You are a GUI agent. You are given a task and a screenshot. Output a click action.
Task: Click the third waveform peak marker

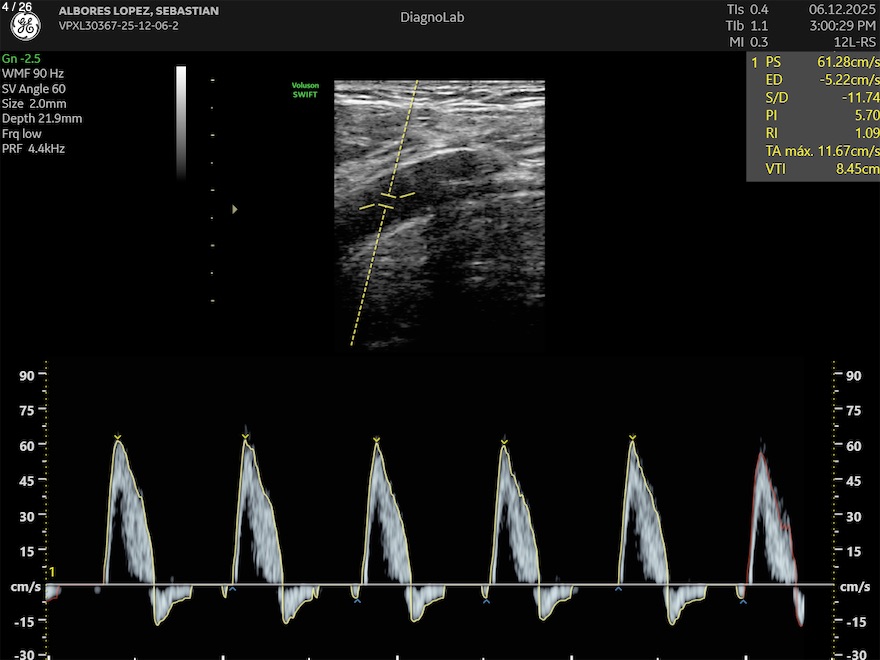point(376,439)
